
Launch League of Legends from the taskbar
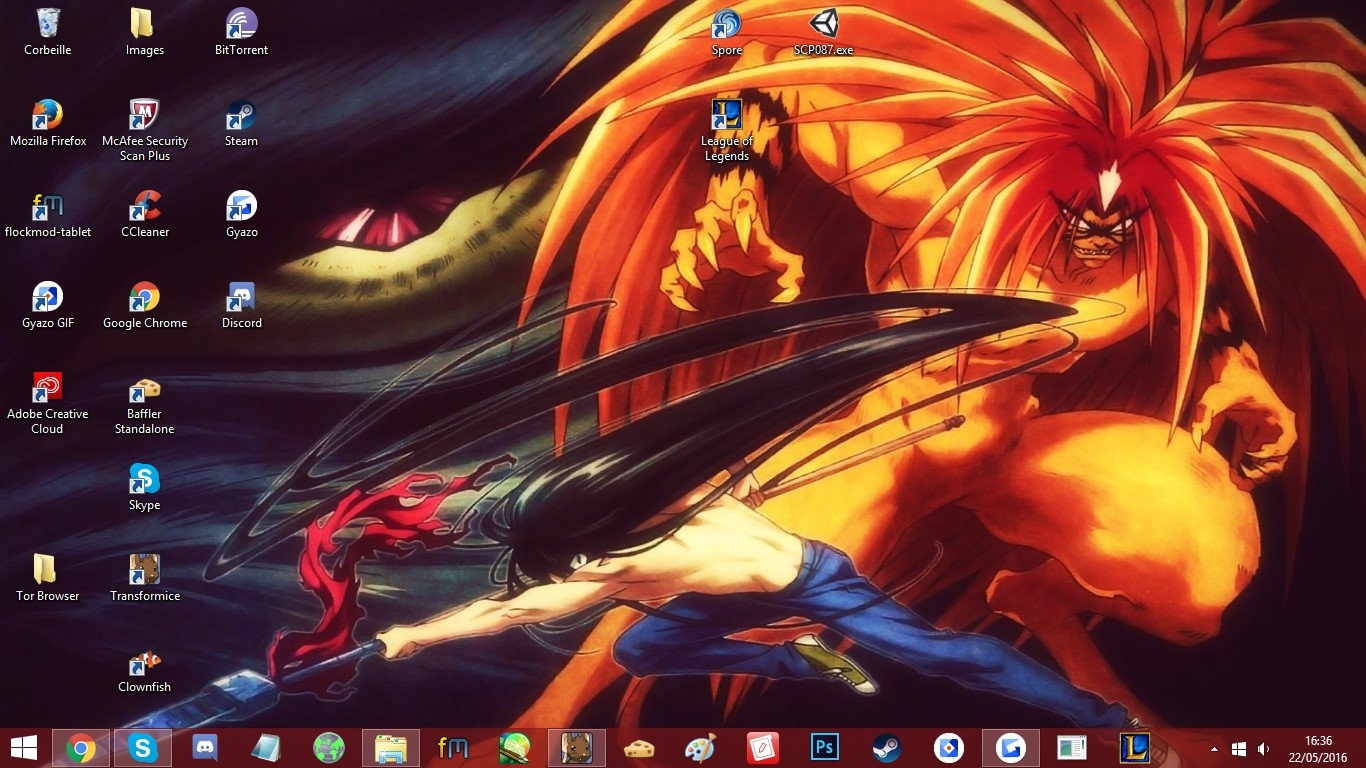[x=1135, y=748]
